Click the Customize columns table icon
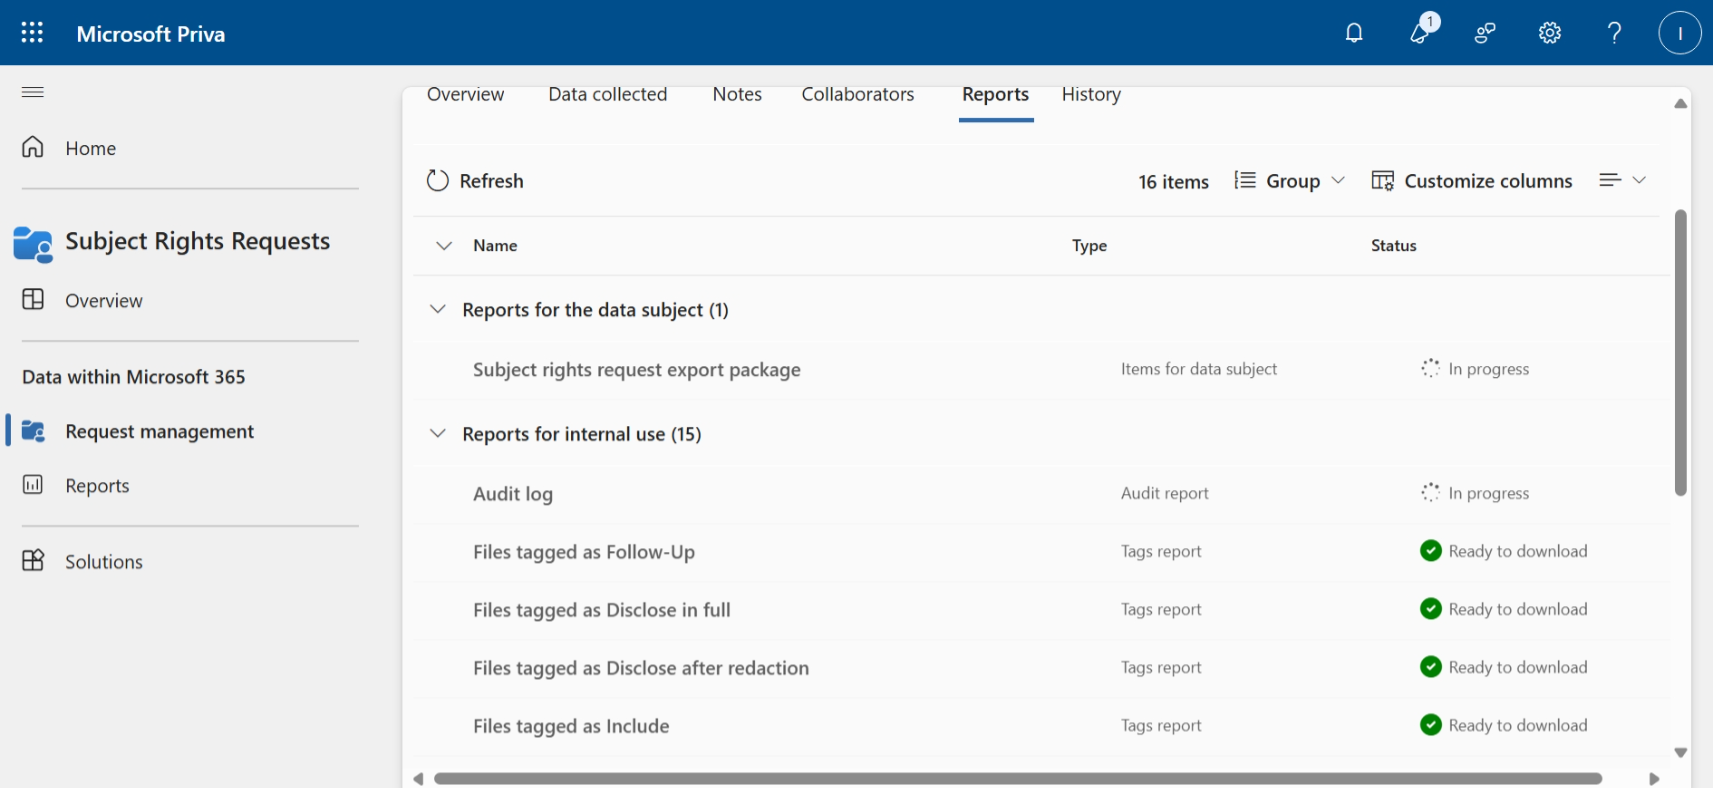 [1383, 180]
